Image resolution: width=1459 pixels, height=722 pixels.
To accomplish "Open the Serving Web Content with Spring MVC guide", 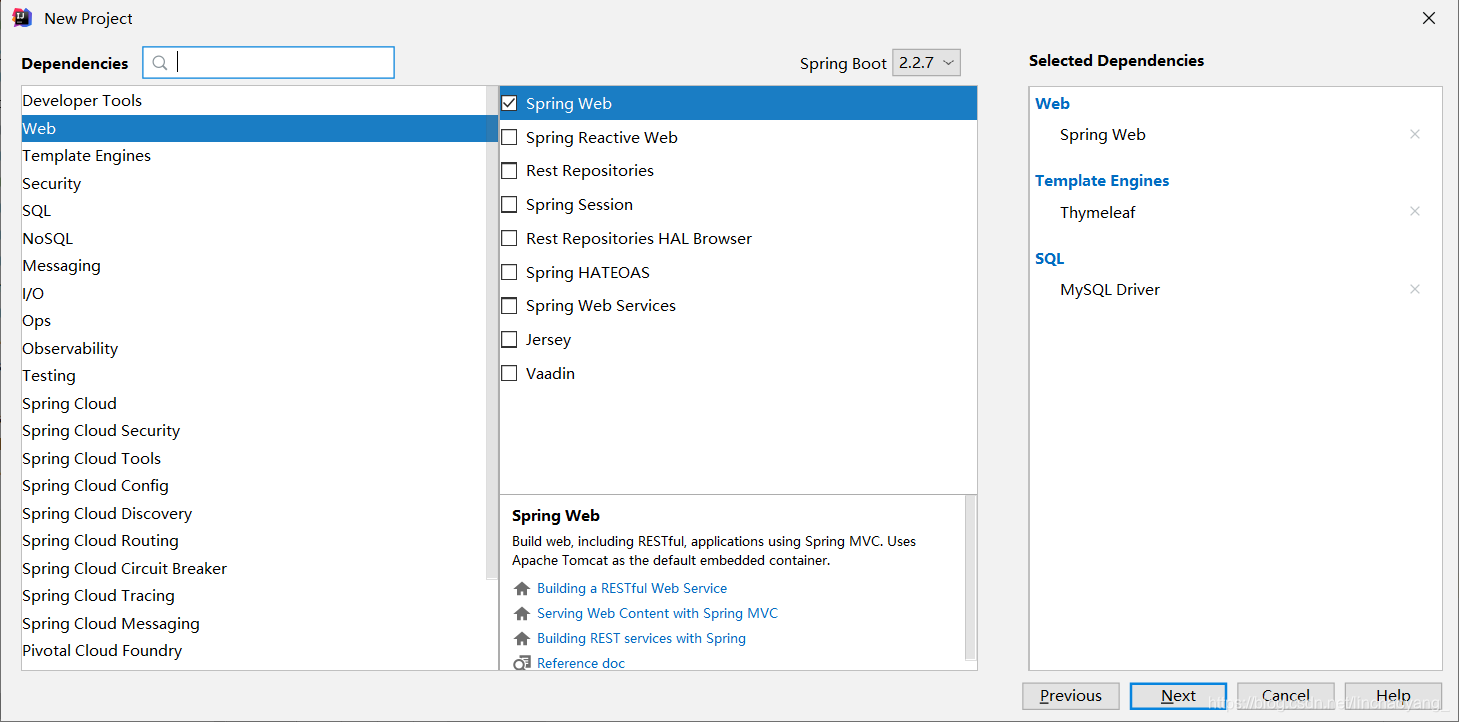I will tap(657, 613).
